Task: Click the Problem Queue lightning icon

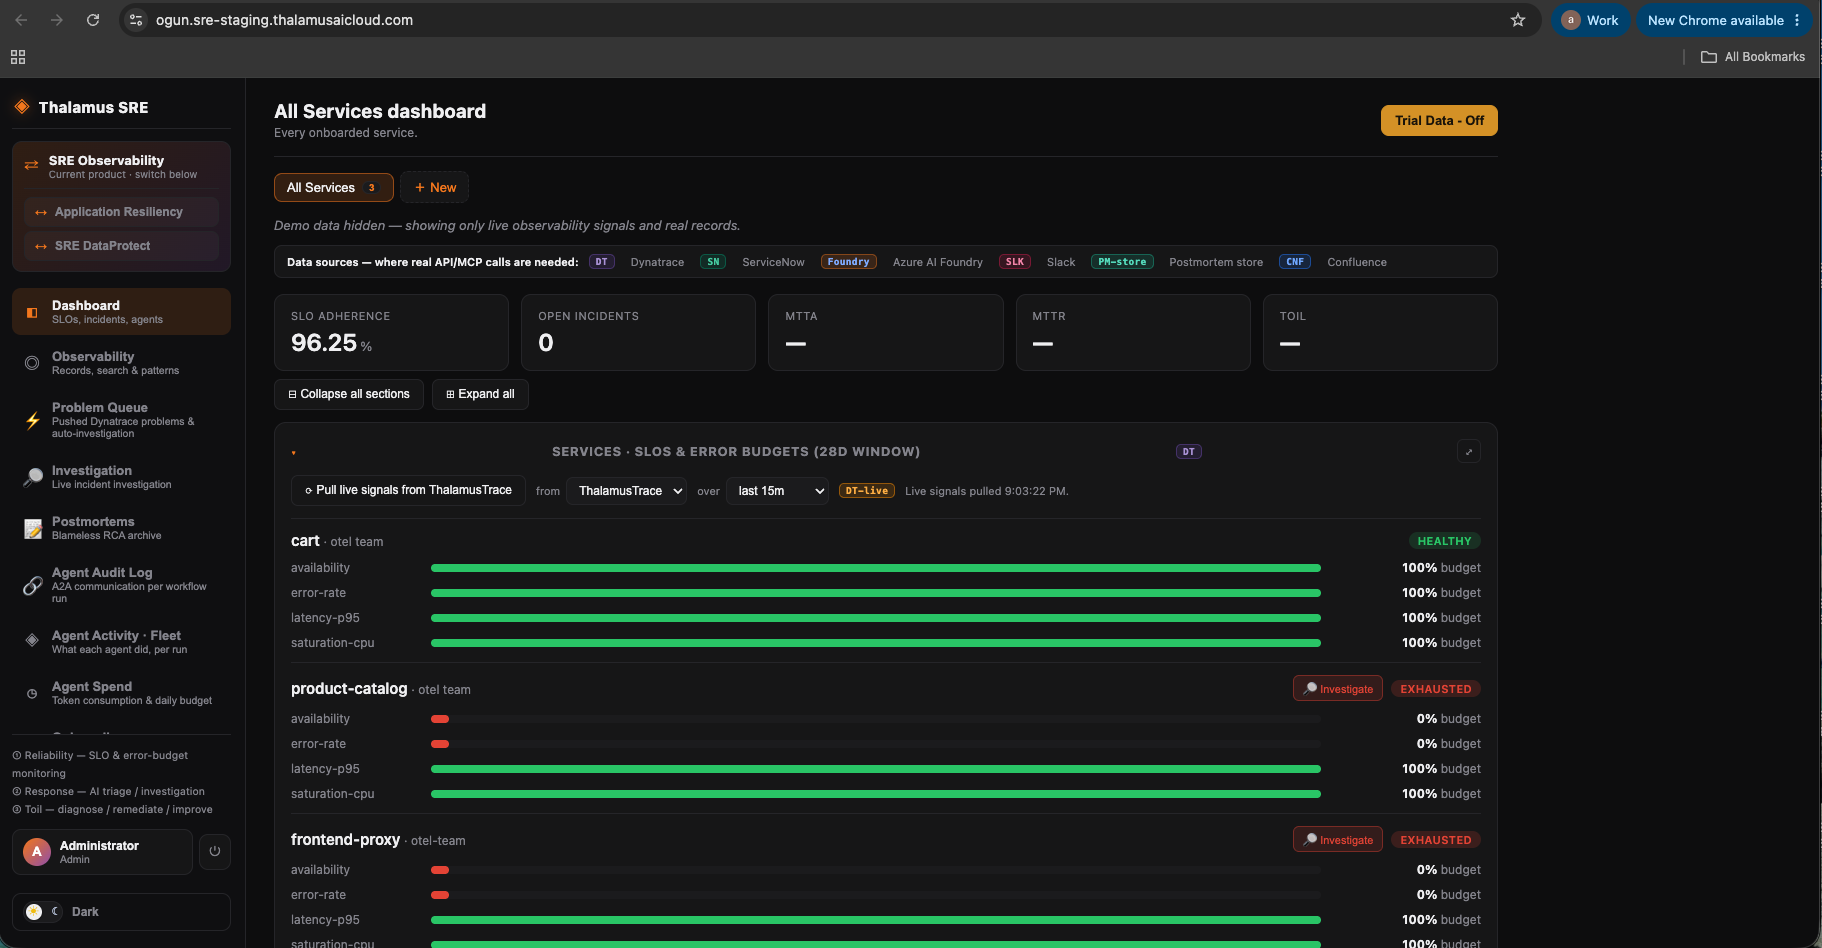Action: [x=32, y=420]
